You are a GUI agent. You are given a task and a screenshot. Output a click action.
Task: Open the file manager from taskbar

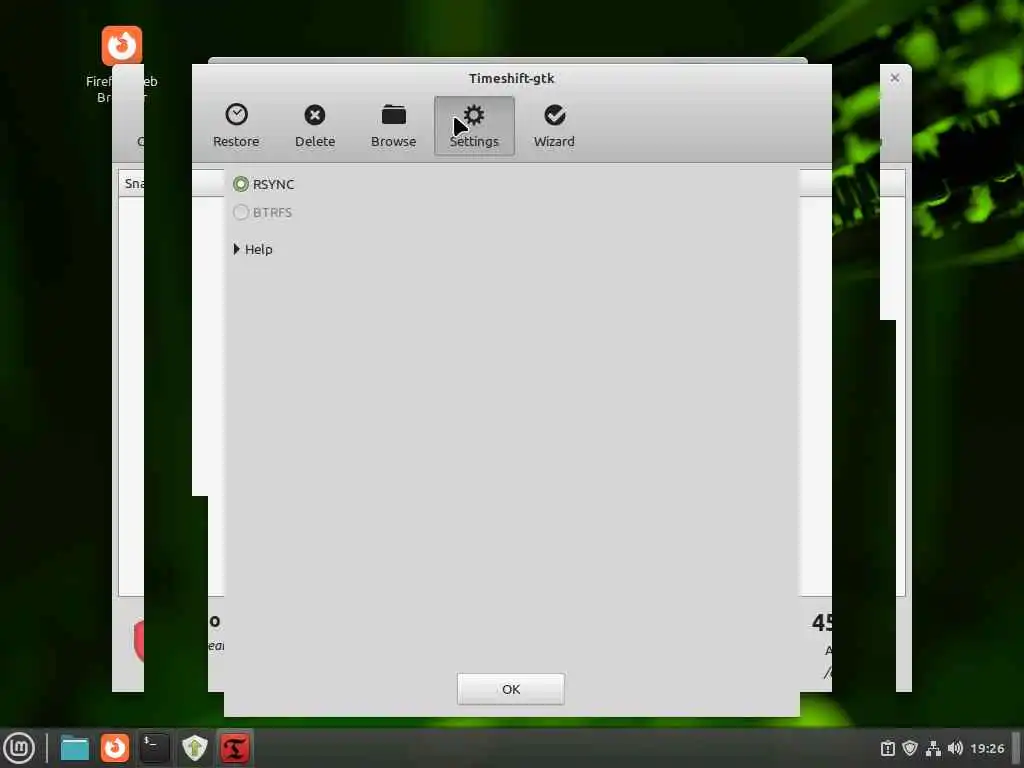(x=74, y=748)
